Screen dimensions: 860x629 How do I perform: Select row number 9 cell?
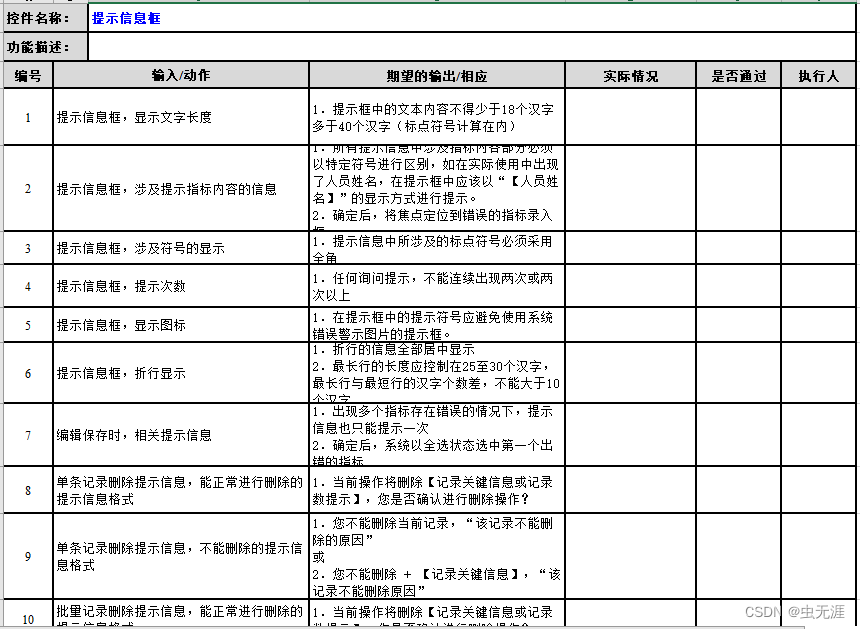click(x=28, y=556)
